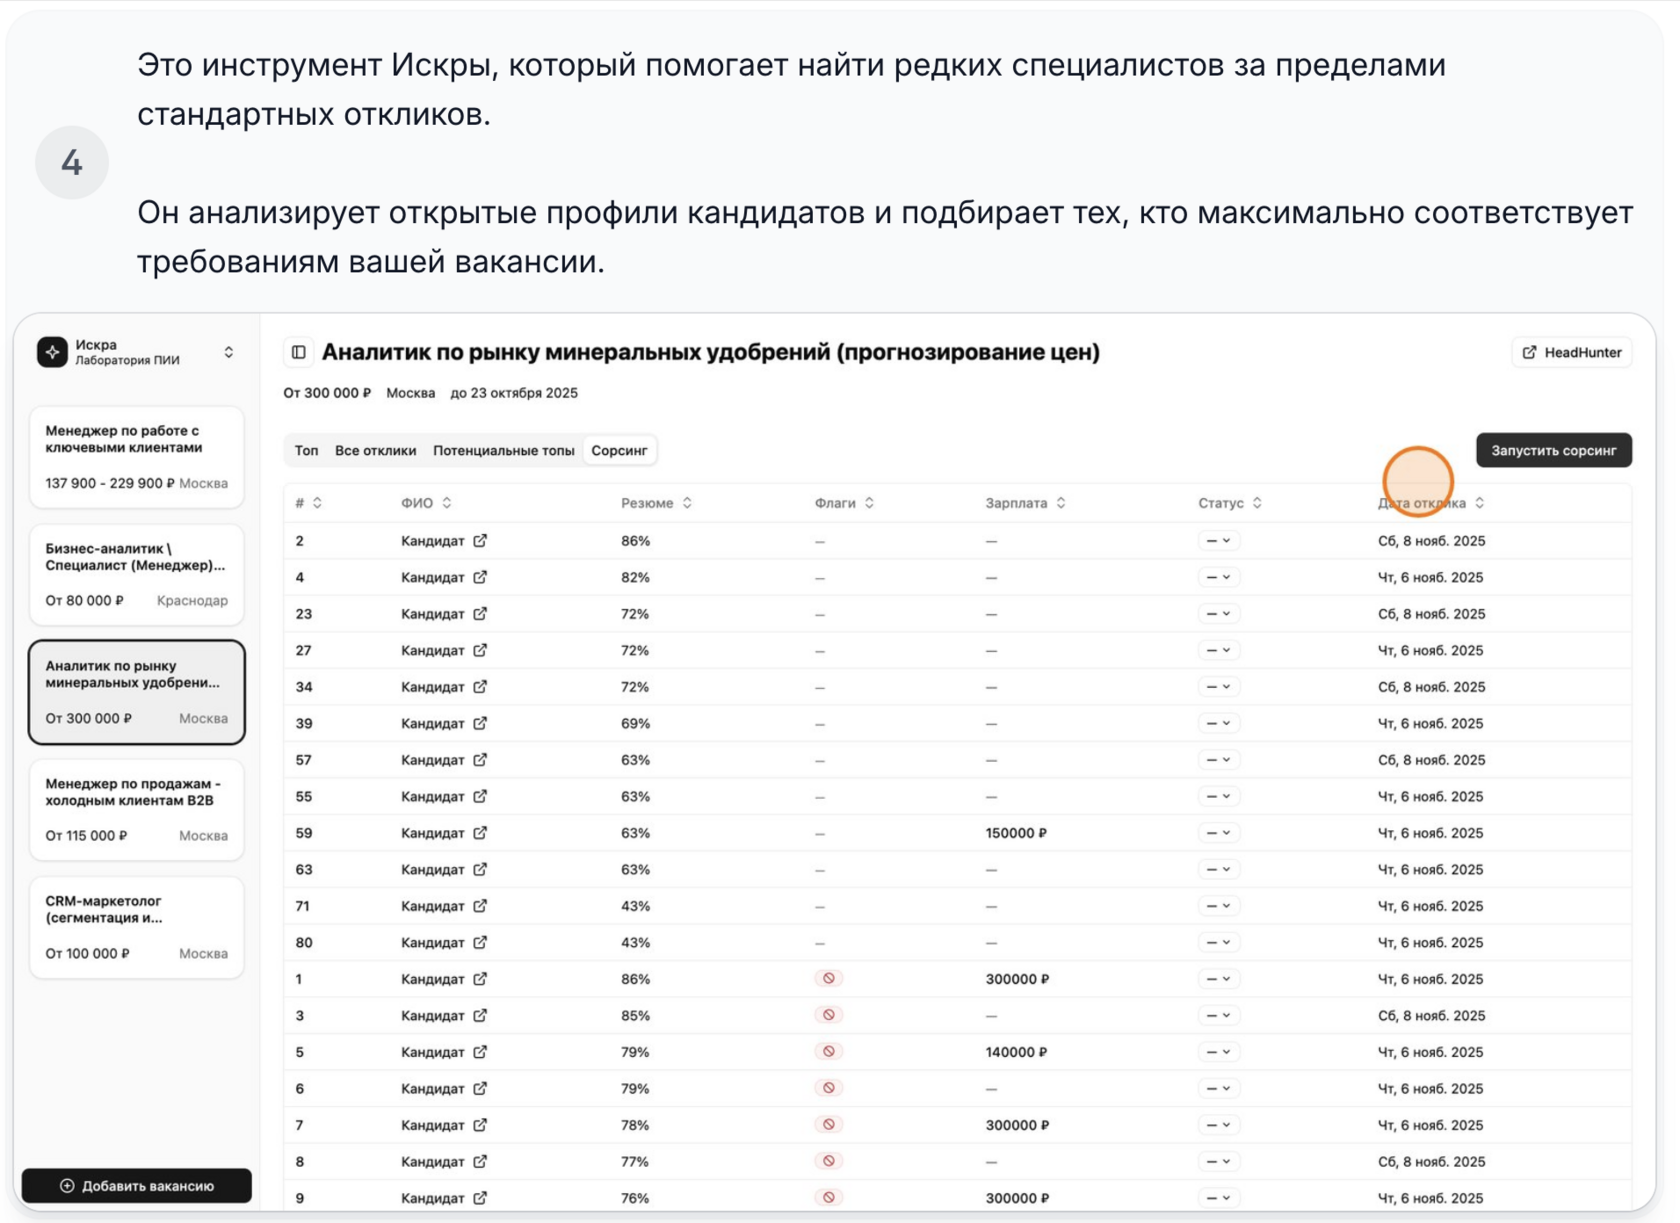Open the status dropdown for candidate 9
1680x1223 pixels.
tap(1218, 1198)
